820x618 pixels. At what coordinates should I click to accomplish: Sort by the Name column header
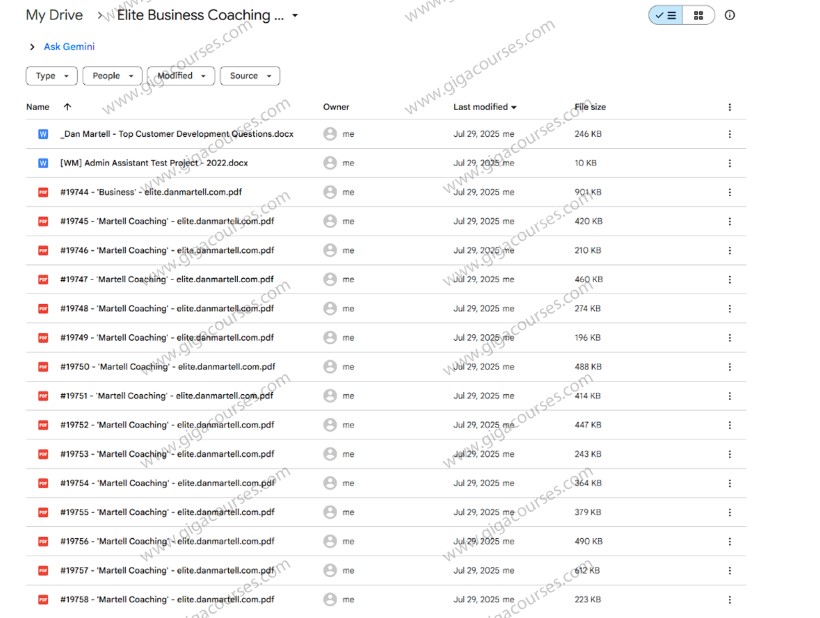point(38,107)
